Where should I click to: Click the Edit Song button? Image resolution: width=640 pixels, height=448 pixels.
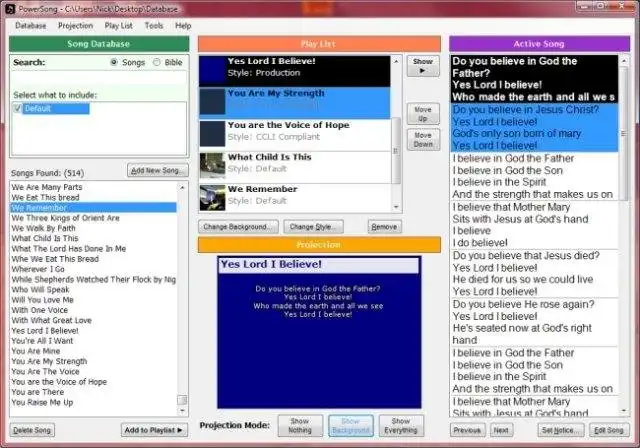(609, 430)
